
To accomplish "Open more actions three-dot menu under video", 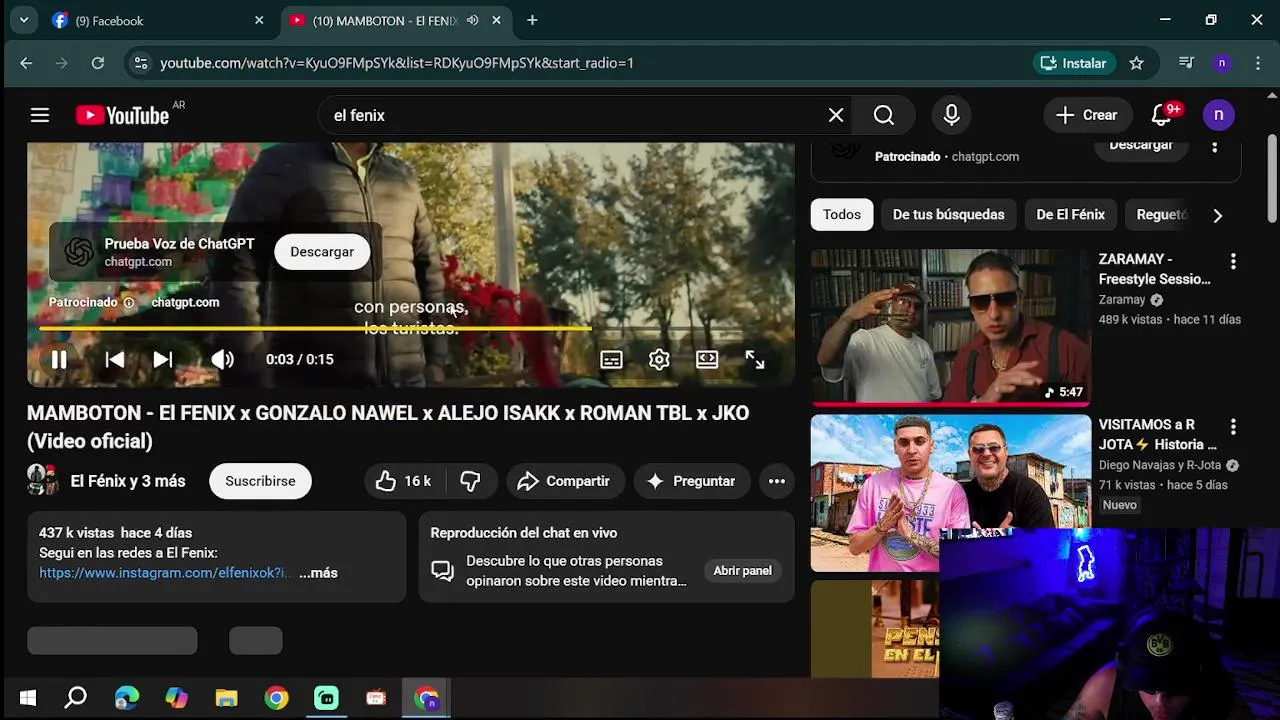I will coord(777,481).
